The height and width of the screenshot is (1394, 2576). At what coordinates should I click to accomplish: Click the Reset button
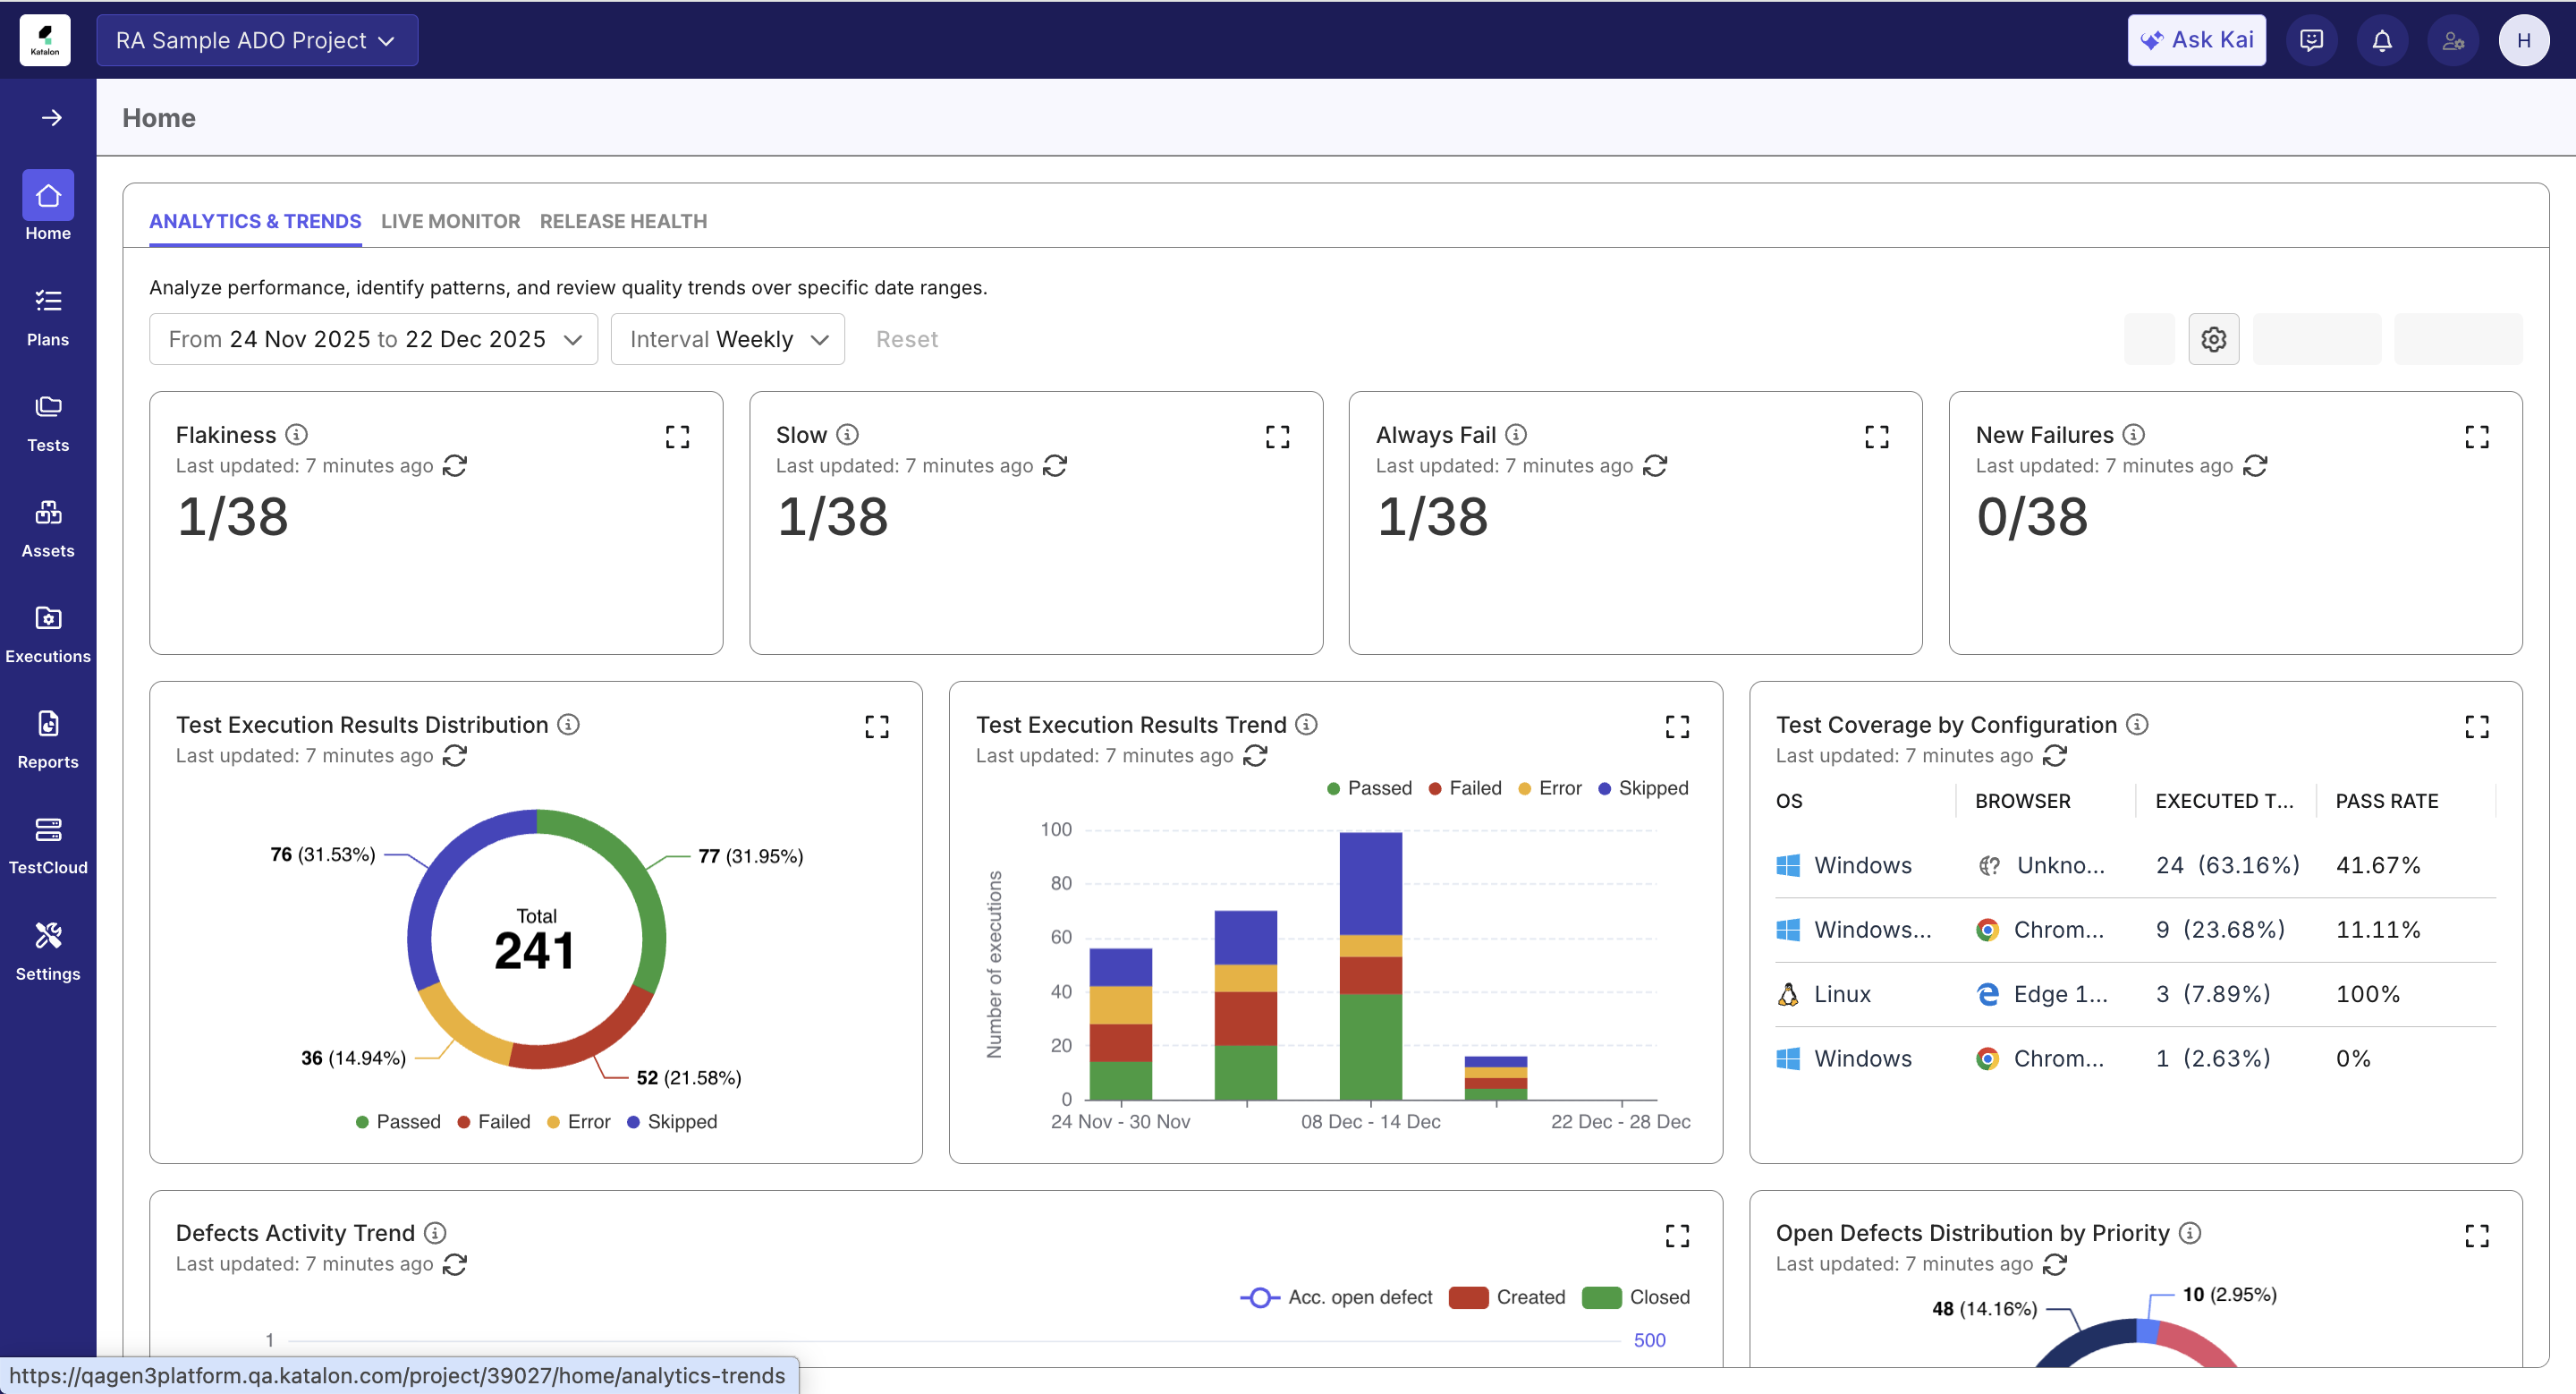click(x=907, y=338)
